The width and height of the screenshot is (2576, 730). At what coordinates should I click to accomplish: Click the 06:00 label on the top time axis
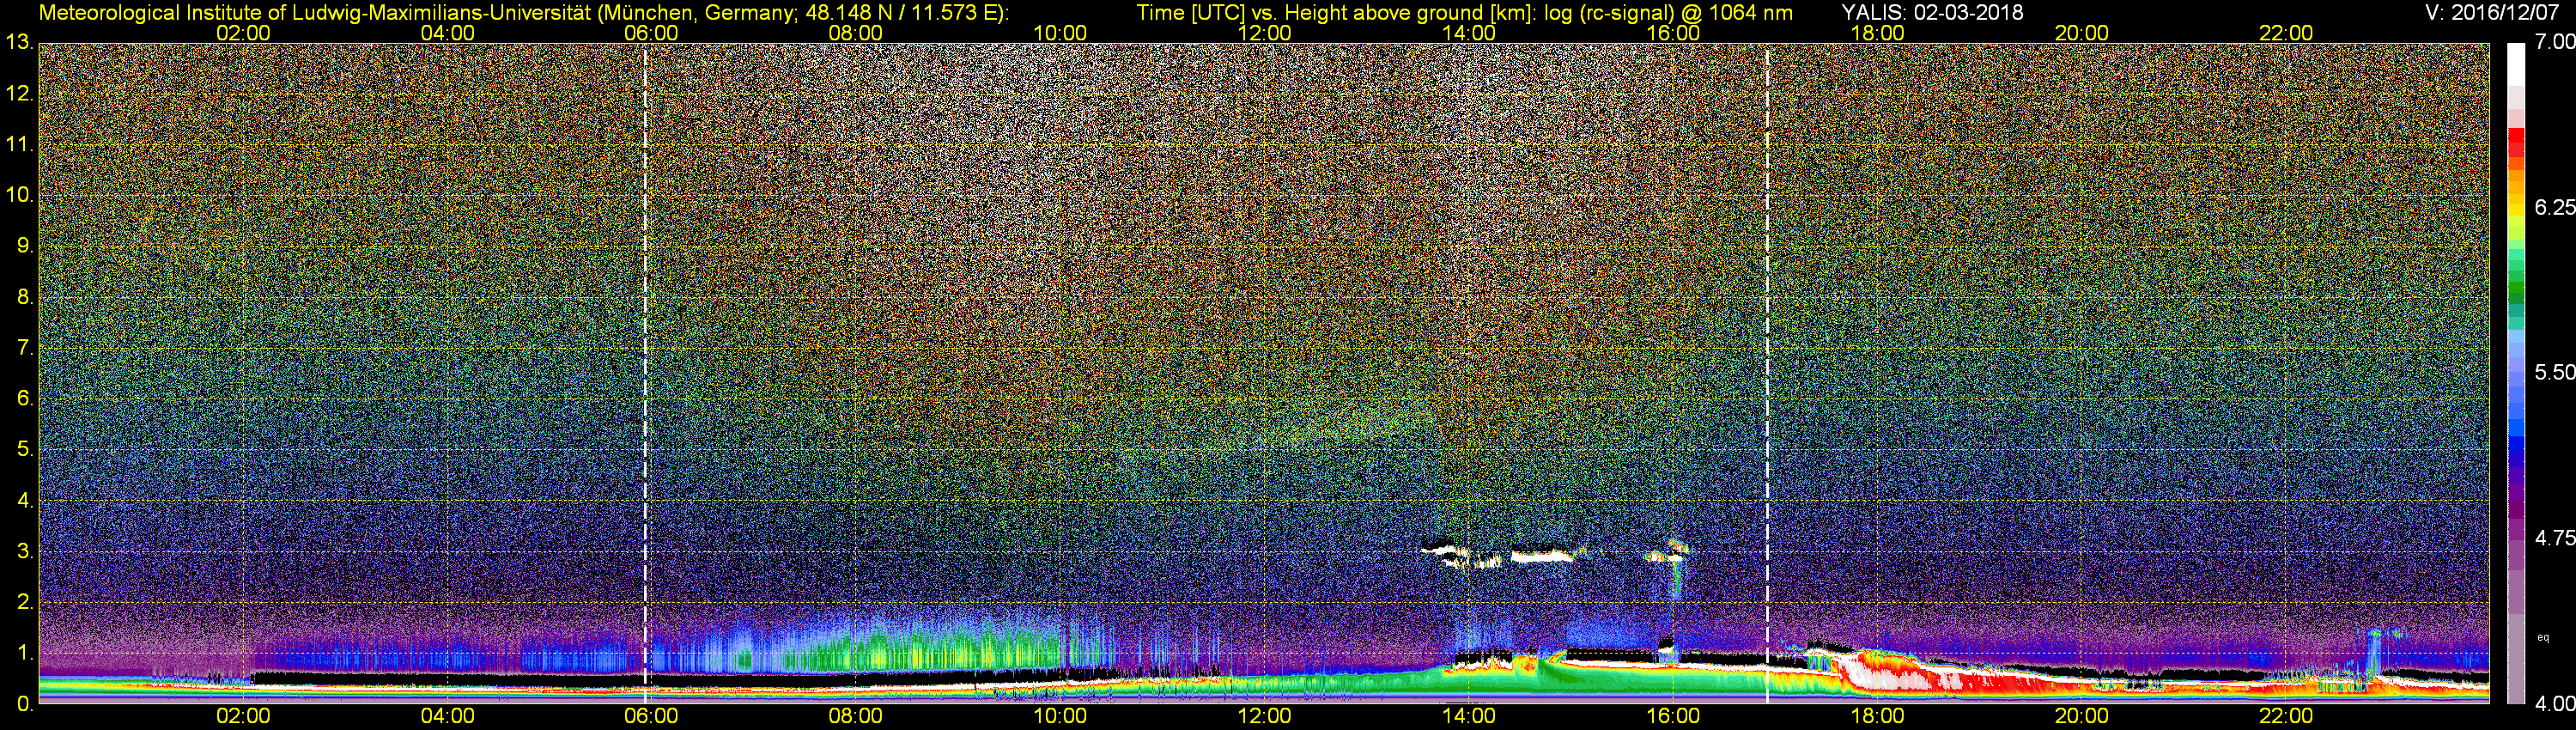point(651,33)
